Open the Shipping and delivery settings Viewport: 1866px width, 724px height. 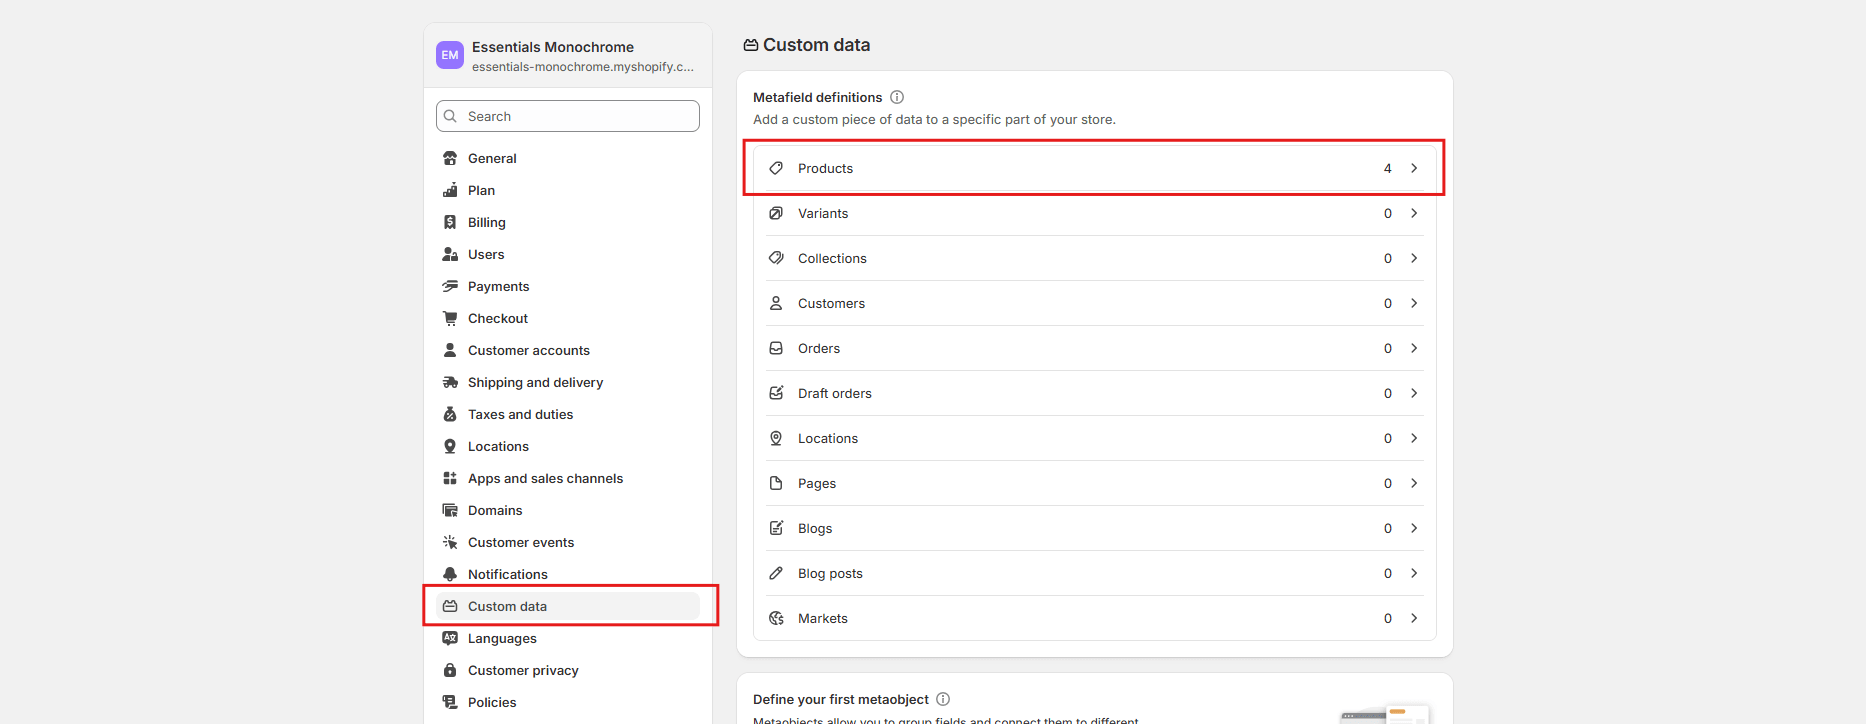coord(535,382)
